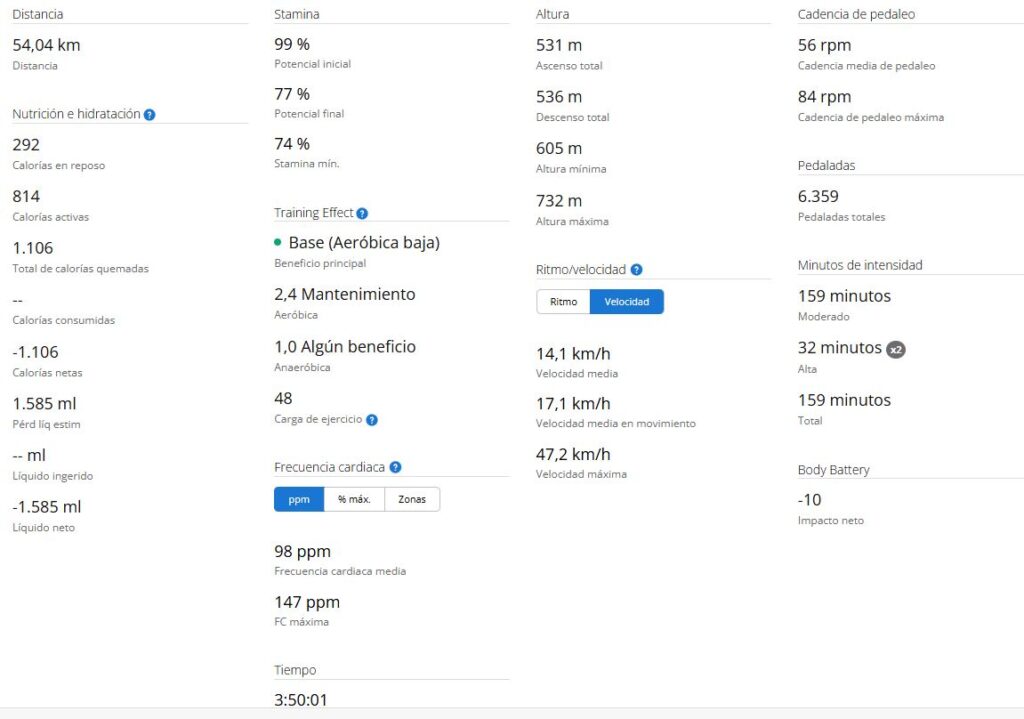Click the x2 badge beside 32 minutos

[x=896, y=349]
